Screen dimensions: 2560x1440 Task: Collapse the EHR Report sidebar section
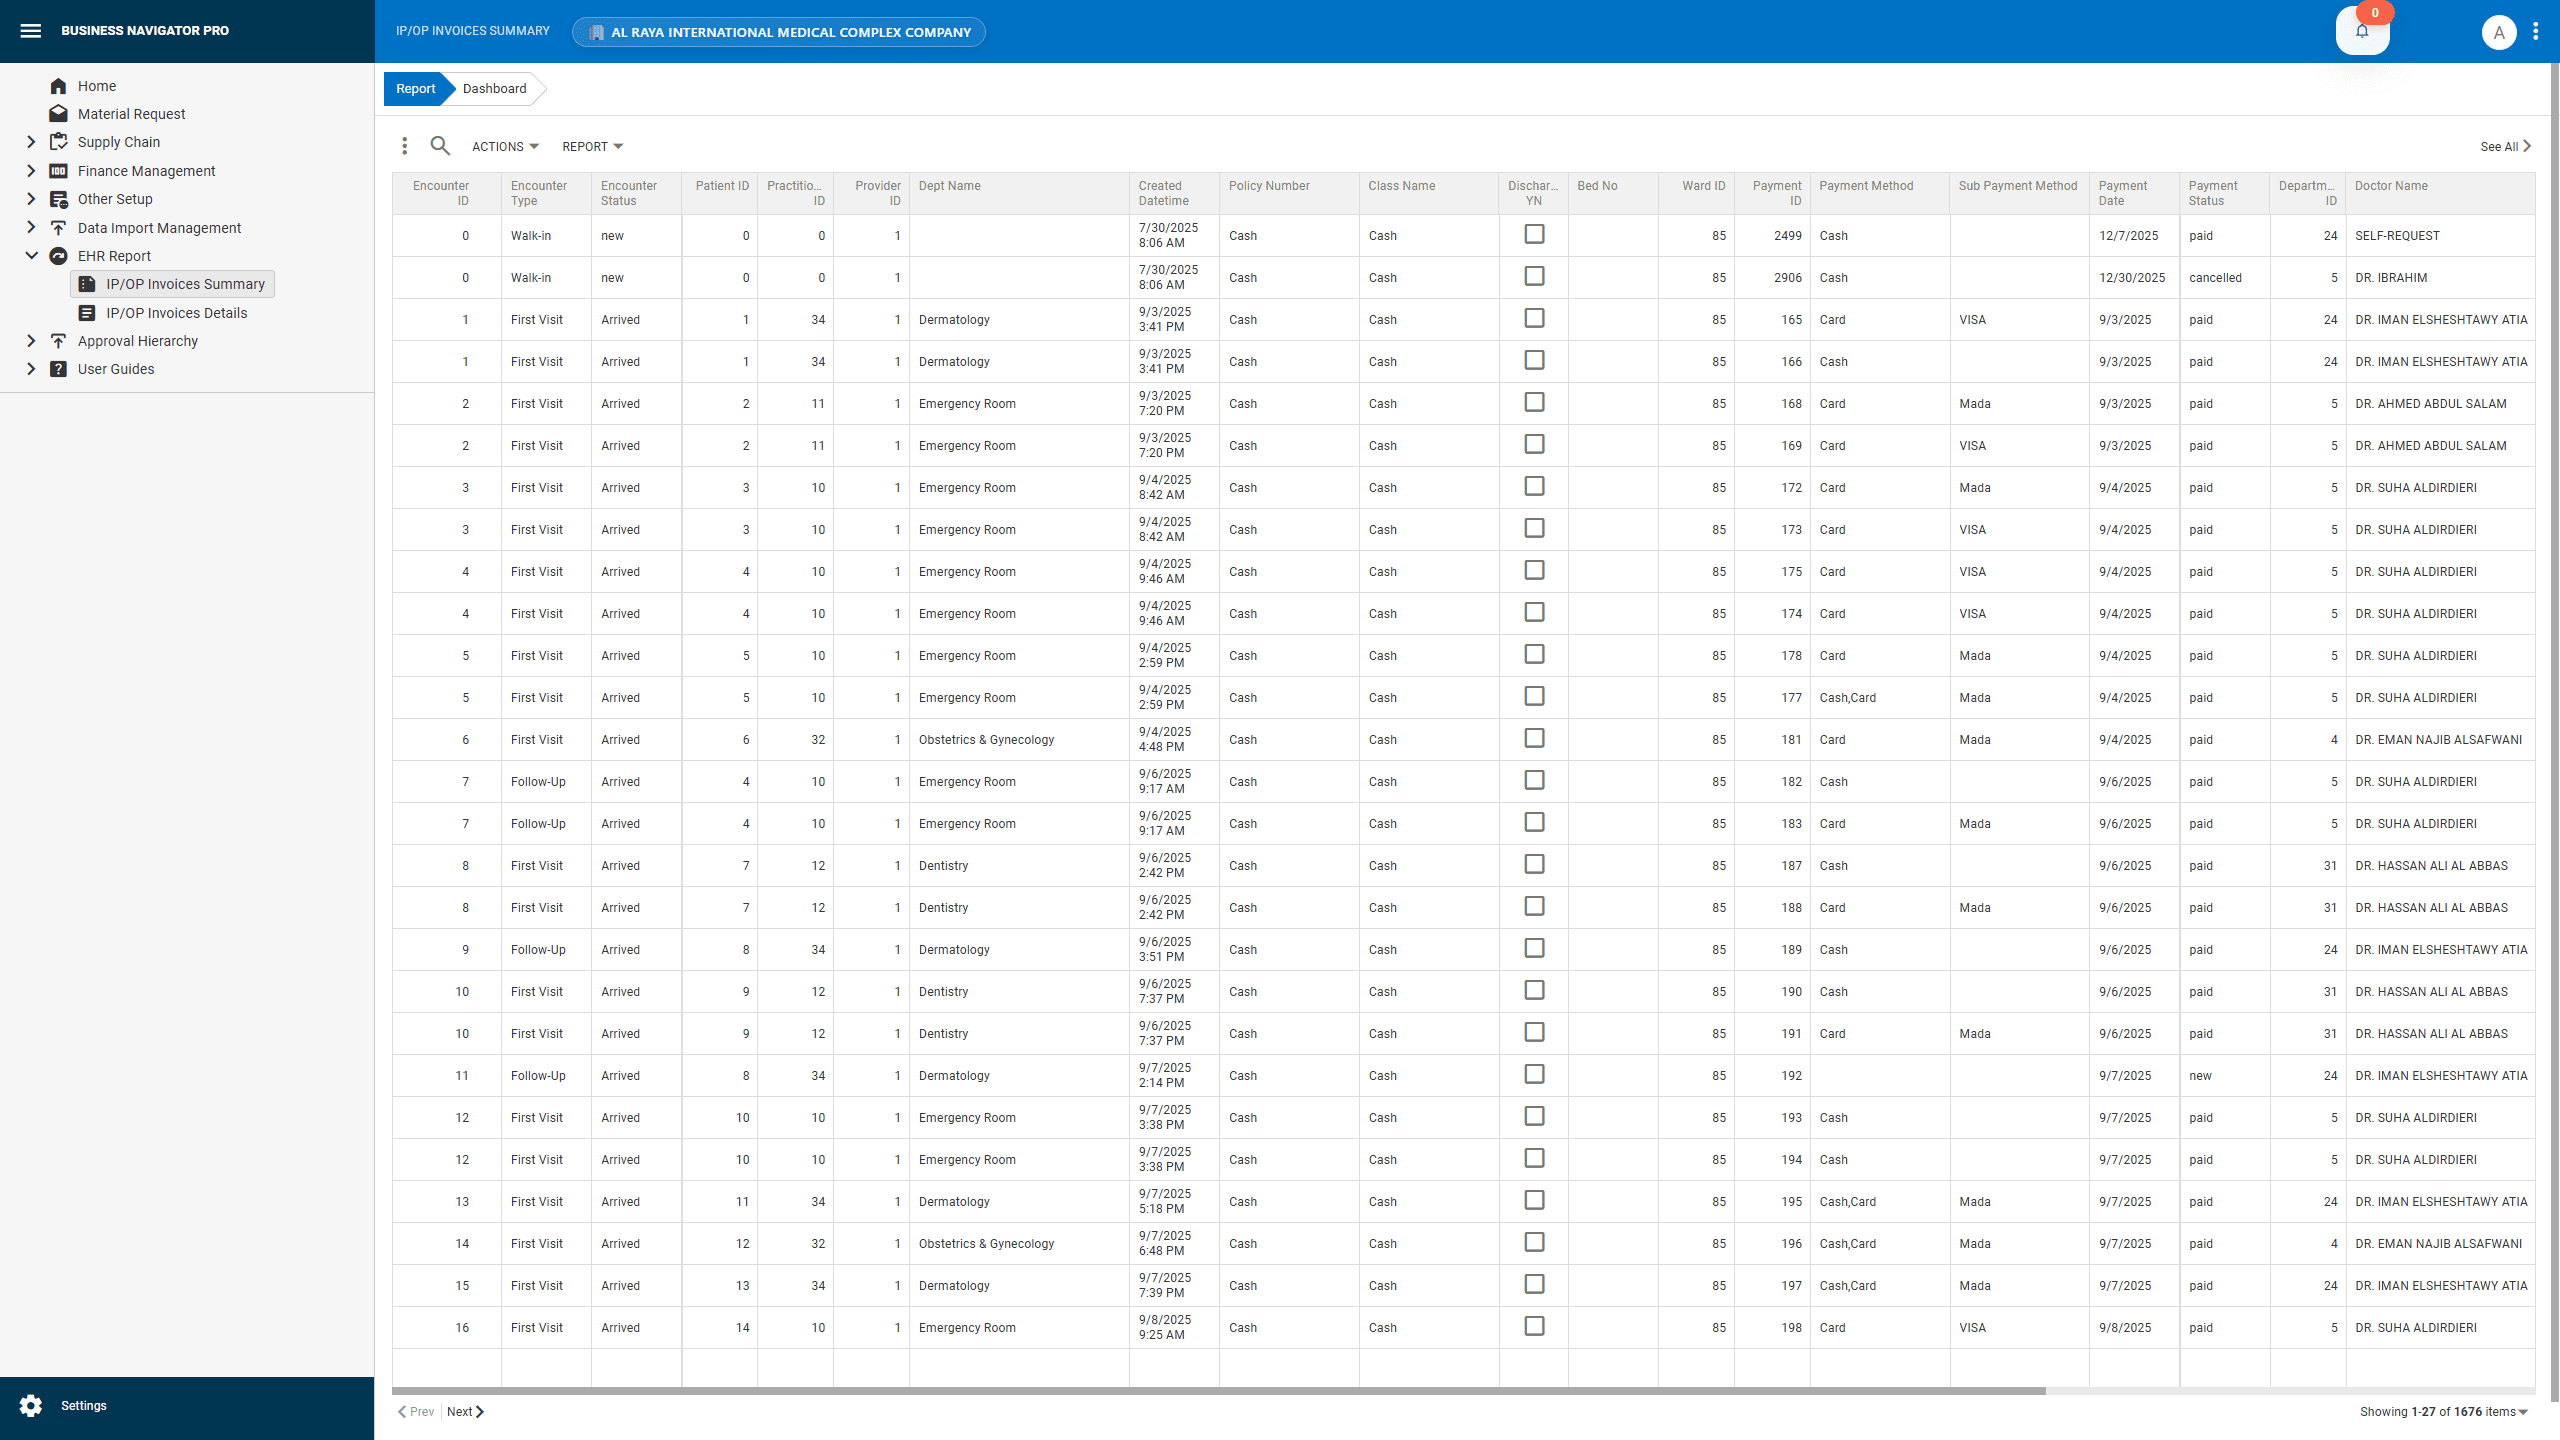click(31, 255)
